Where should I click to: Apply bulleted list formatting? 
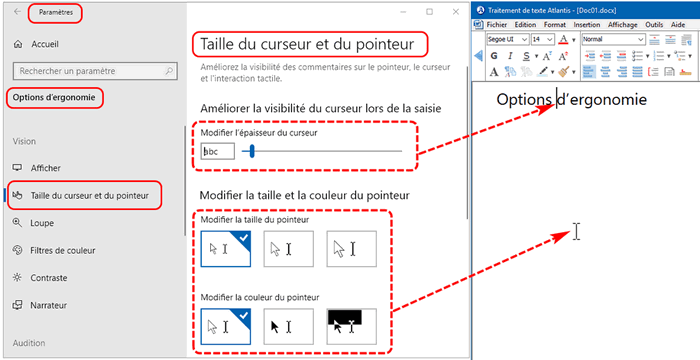[x=638, y=56]
